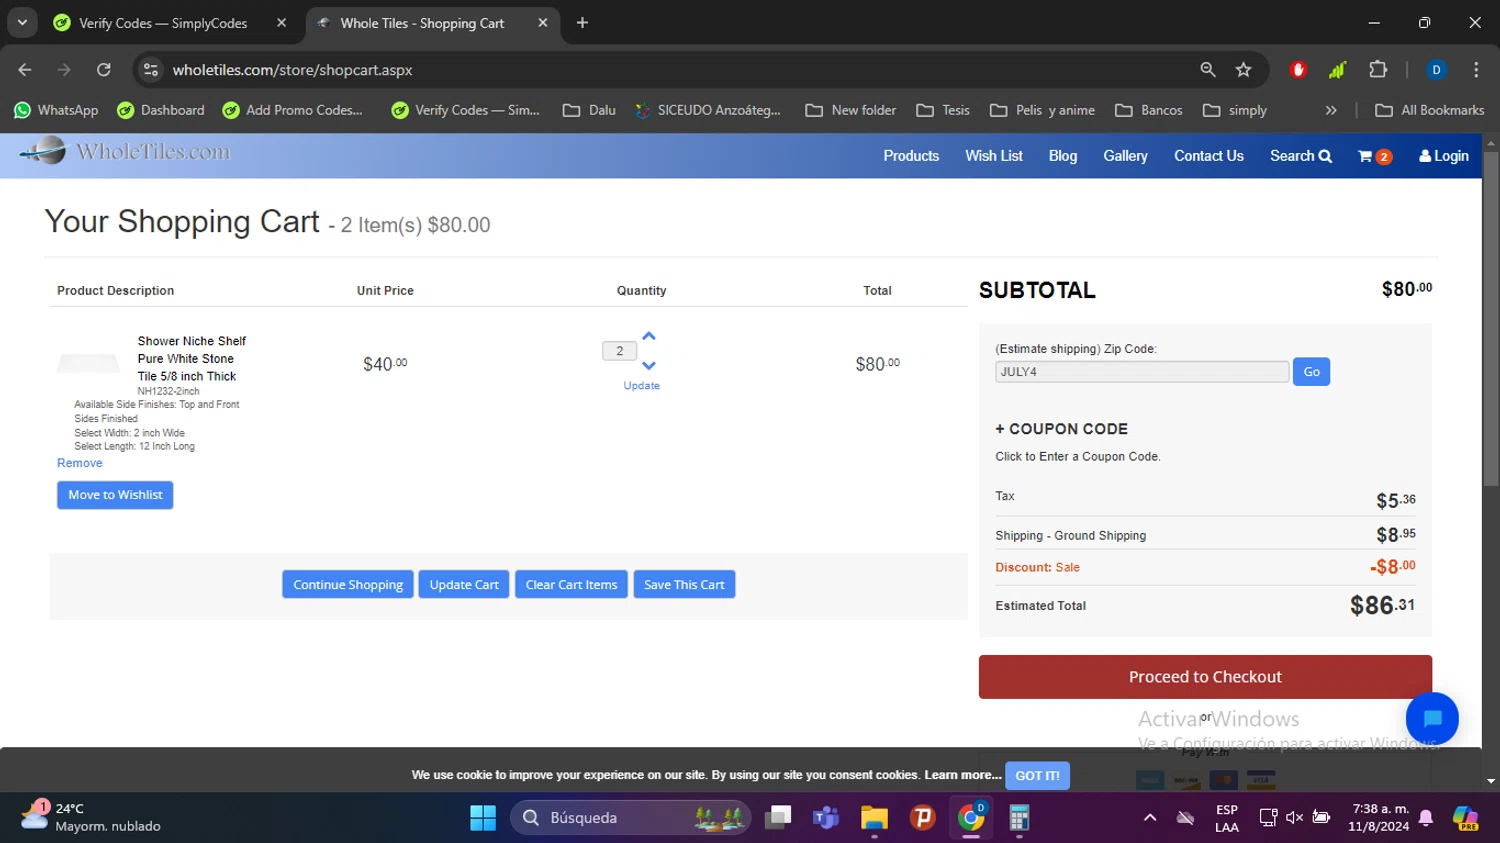Viewport: 1500px width, 843px height.
Task: Open the Learn more cookie link
Action: pos(963,775)
